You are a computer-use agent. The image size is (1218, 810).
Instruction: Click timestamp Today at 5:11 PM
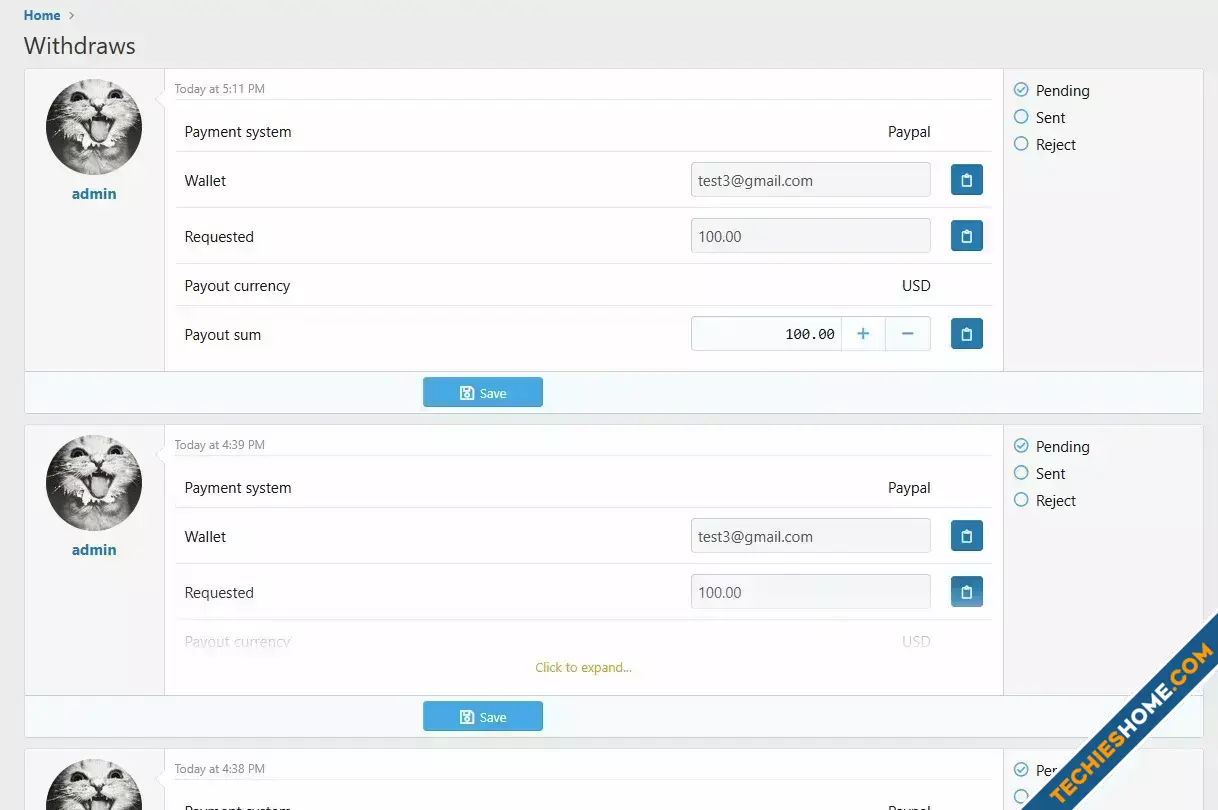pyautogui.click(x=220, y=89)
